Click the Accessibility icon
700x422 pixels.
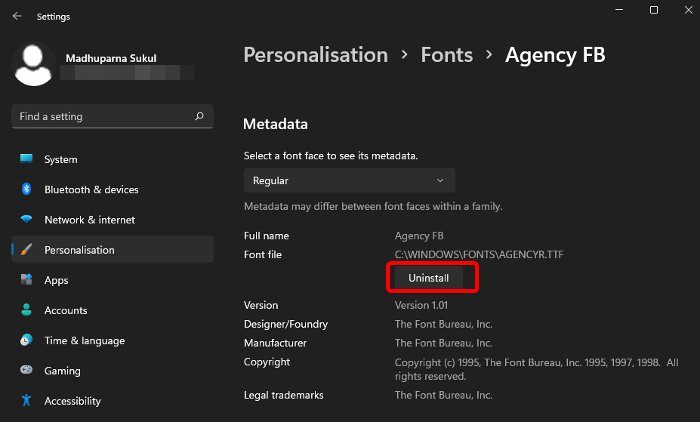click(26, 401)
